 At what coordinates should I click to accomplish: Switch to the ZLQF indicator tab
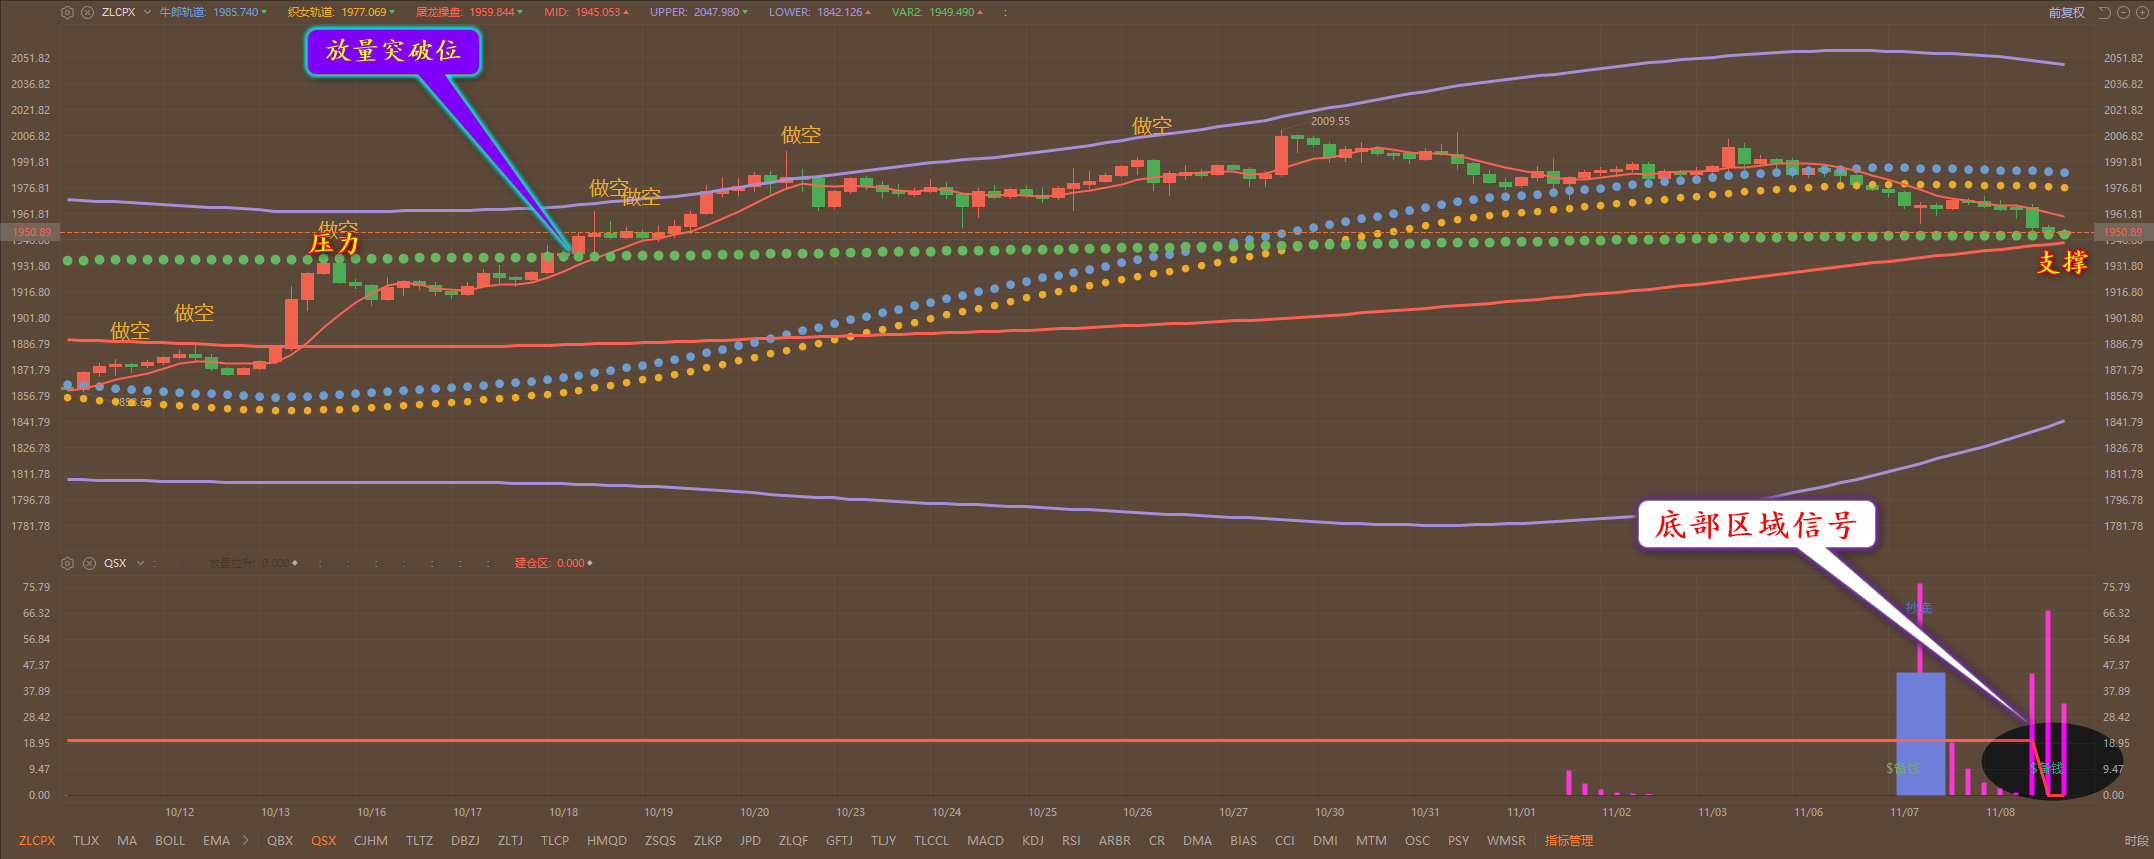[x=794, y=841]
